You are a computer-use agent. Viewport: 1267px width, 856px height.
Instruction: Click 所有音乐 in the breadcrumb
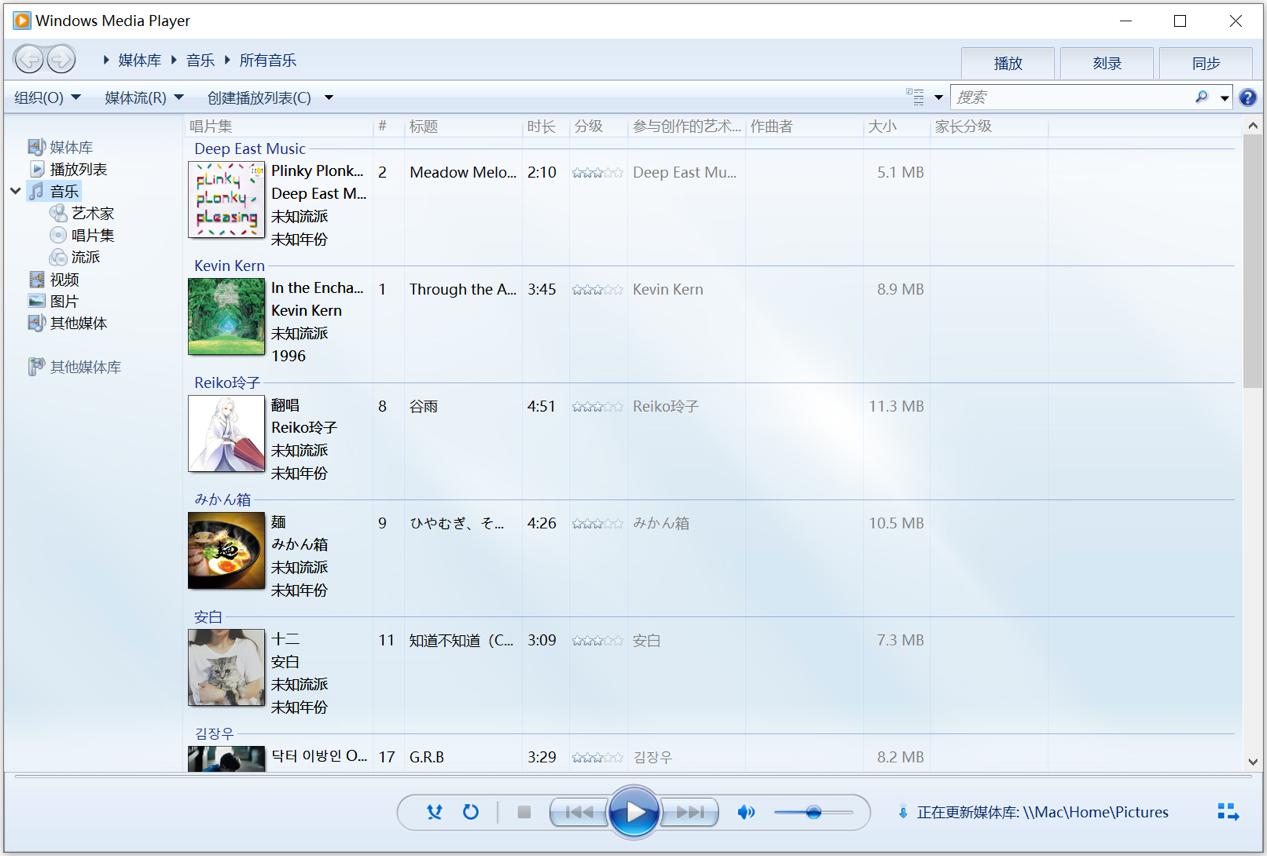(x=267, y=60)
